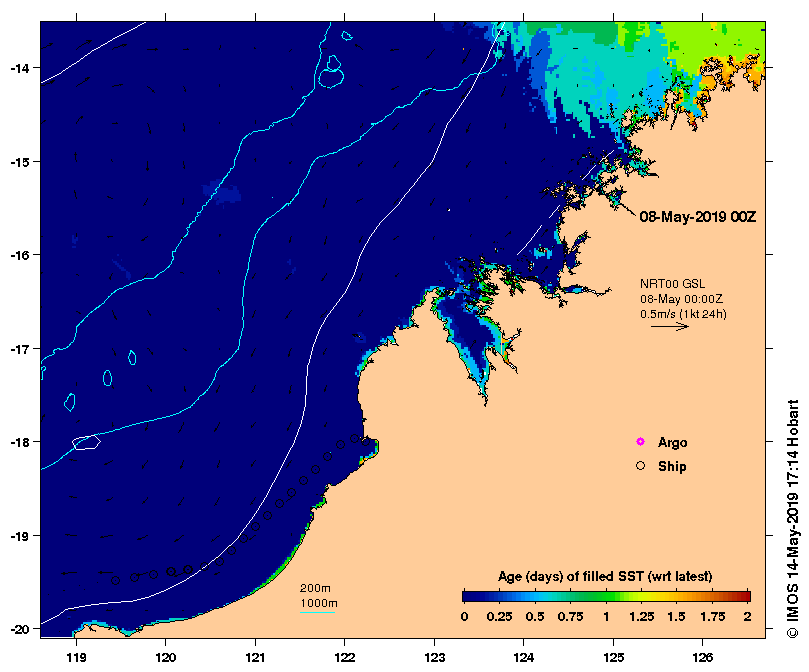Click the IMOS copyright timestamp text
The width and height of the screenshot is (809, 672).
792,518
